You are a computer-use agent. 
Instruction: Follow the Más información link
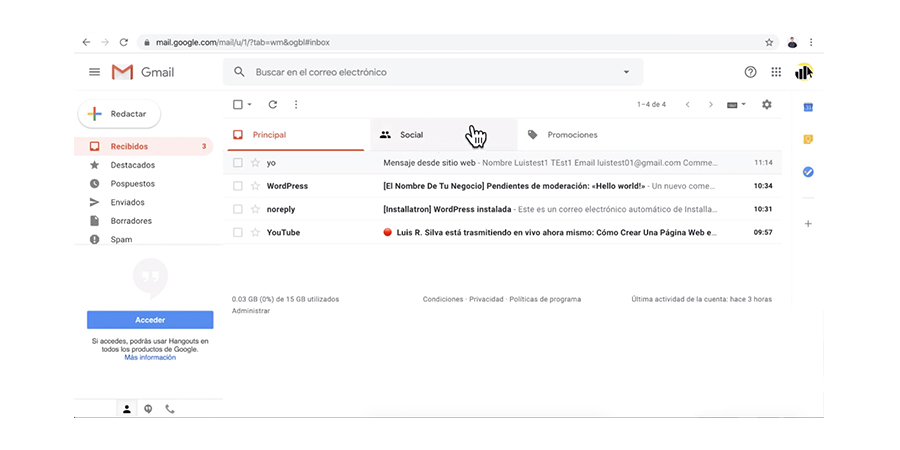tap(150, 358)
